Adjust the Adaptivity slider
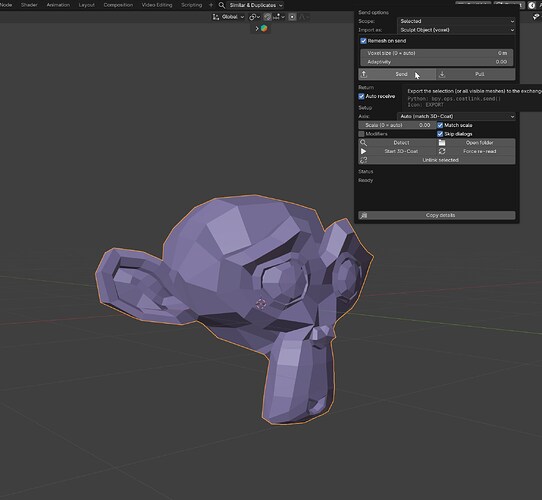The width and height of the screenshot is (542, 500). click(x=437, y=62)
